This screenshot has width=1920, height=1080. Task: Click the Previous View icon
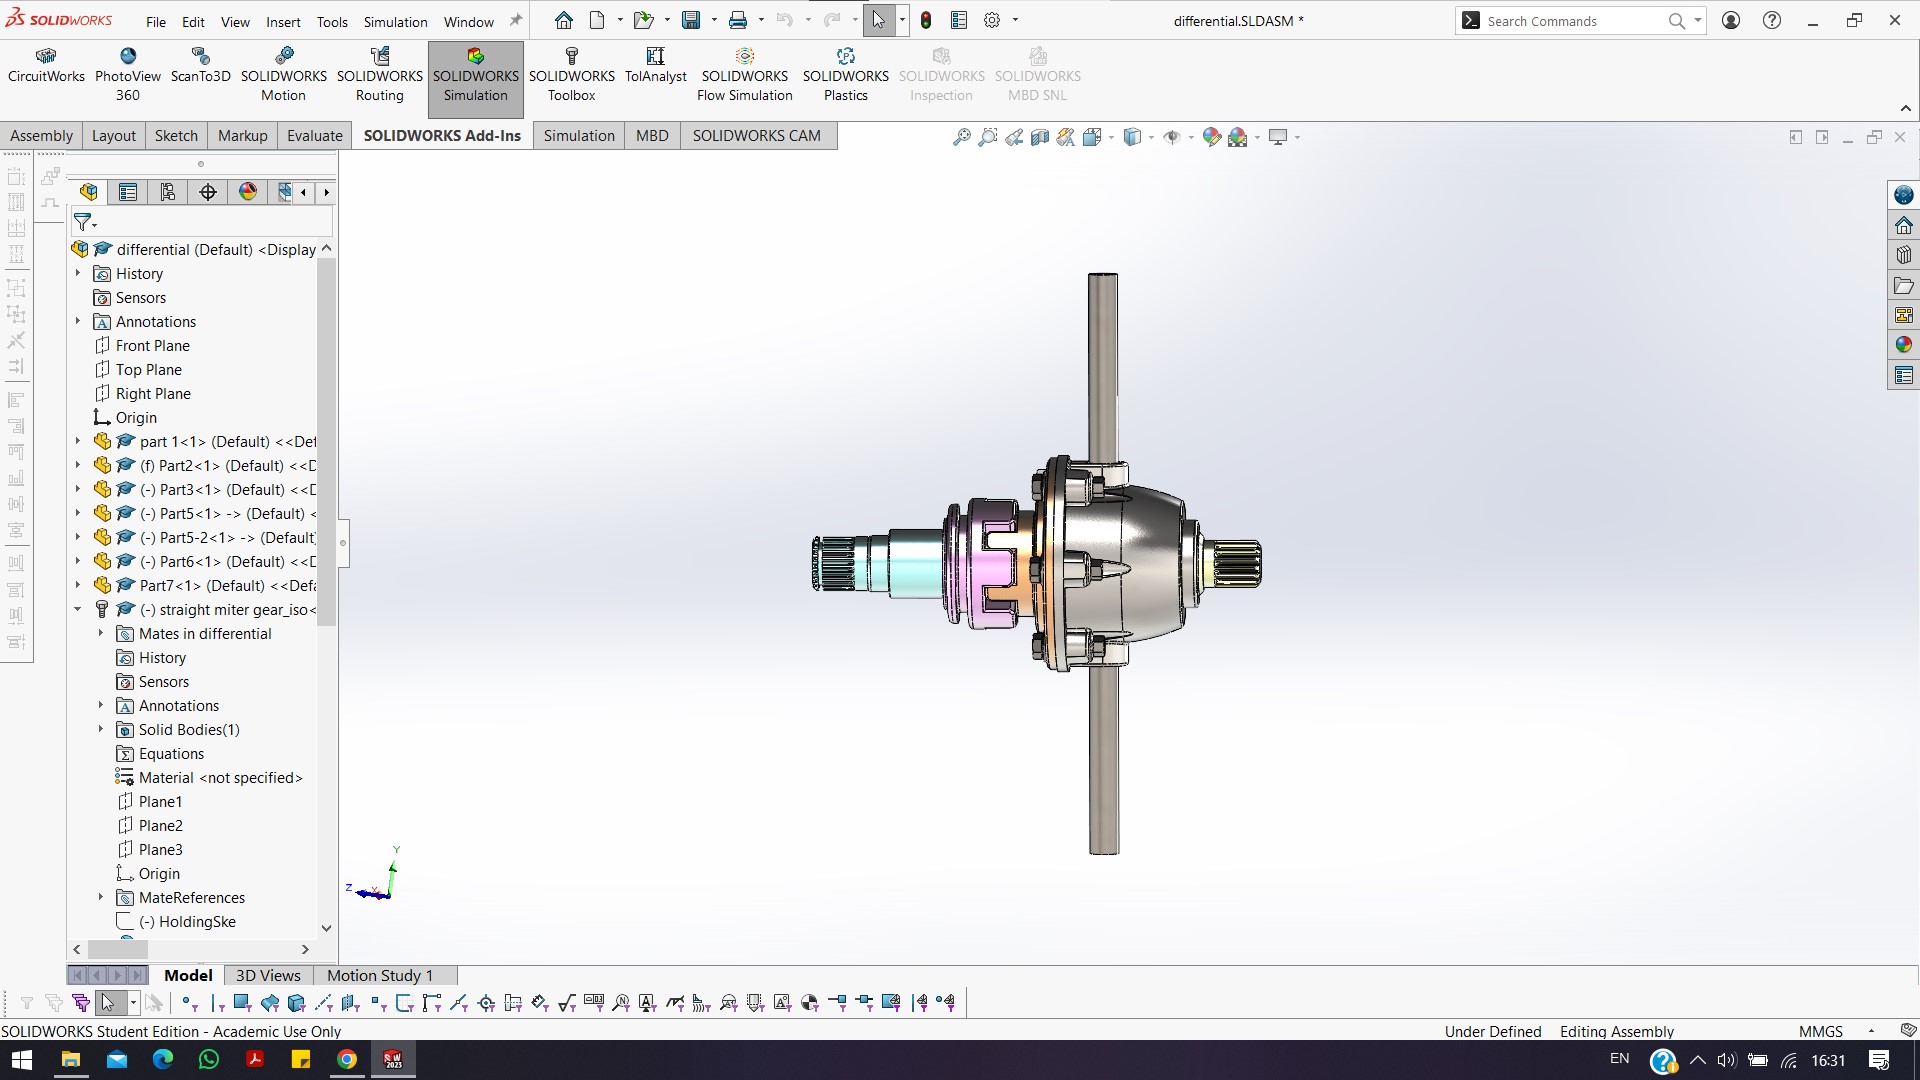(1014, 137)
